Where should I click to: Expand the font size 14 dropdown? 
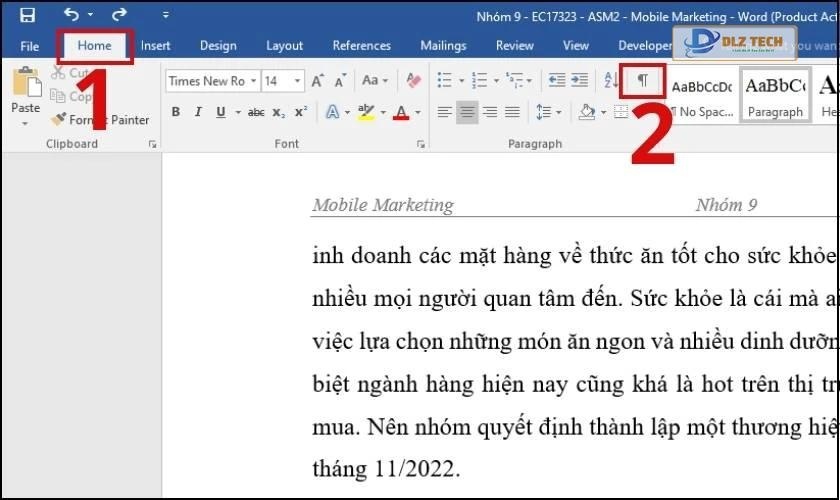click(297, 81)
